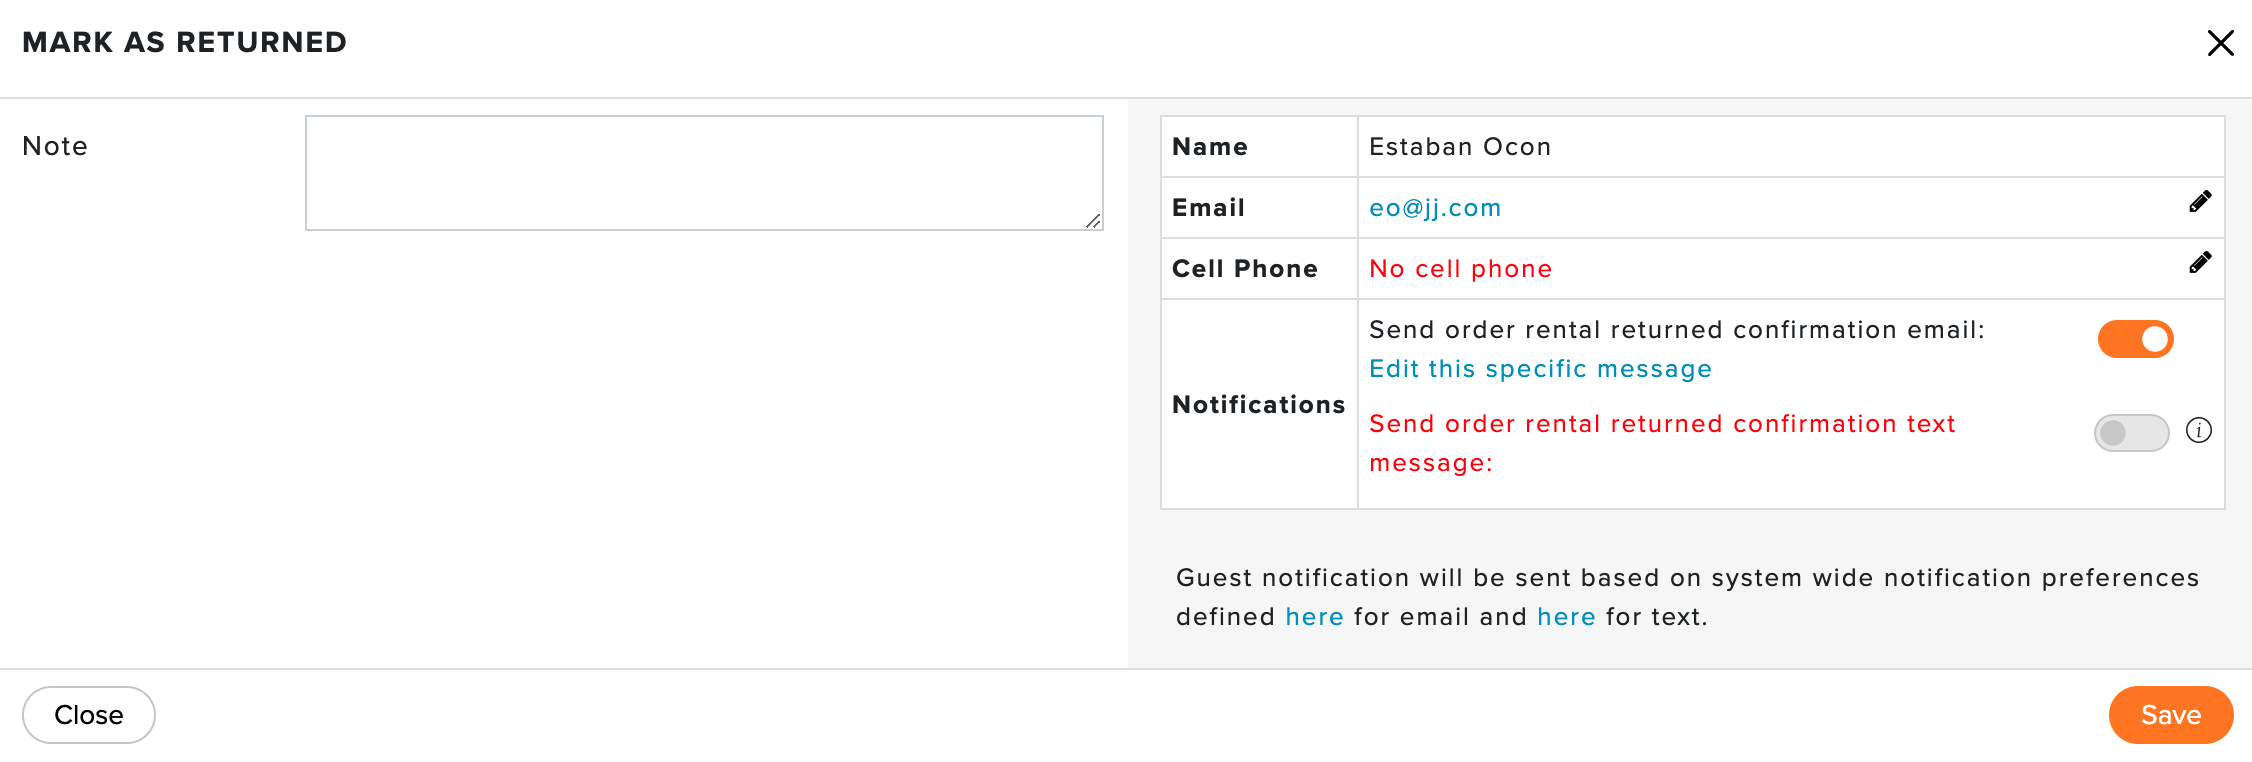2252x762 pixels.
Task: Click the Note field label
Action: click(55, 146)
